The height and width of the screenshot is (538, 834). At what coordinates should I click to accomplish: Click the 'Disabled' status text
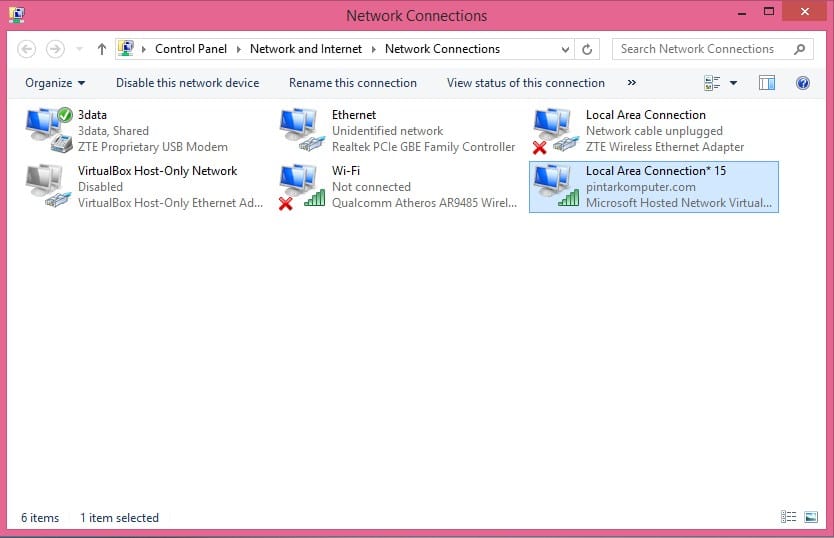click(100, 187)
